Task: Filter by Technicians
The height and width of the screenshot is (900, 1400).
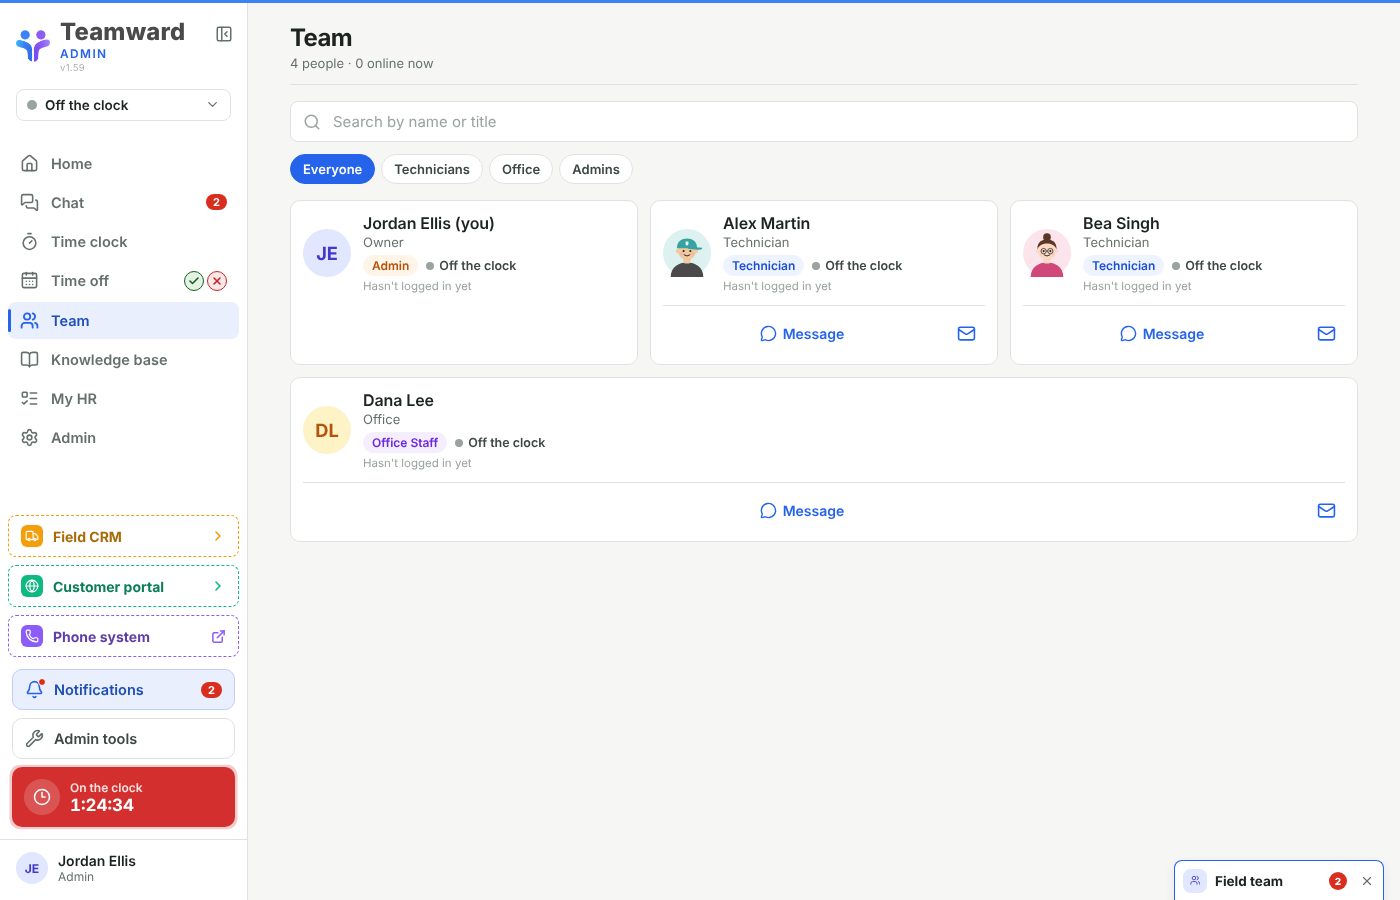Action: coord(432,169)
